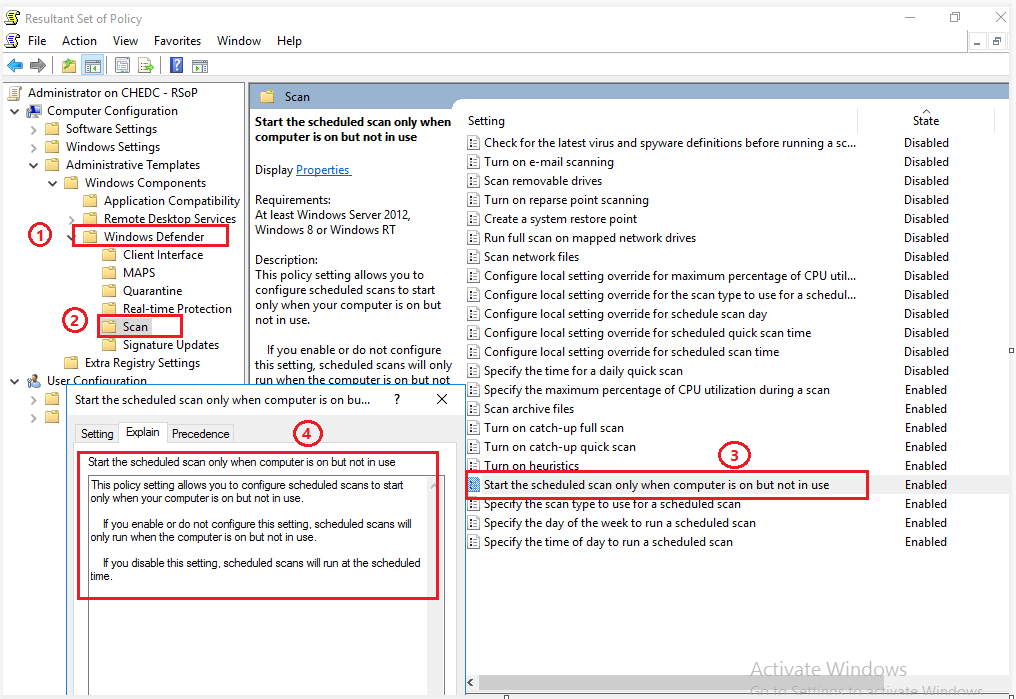Click the Export List toolbar icon
Image resolution: width=1016 pixels, height=699 pixels.
pyautogui.click(x=146, y=65)
